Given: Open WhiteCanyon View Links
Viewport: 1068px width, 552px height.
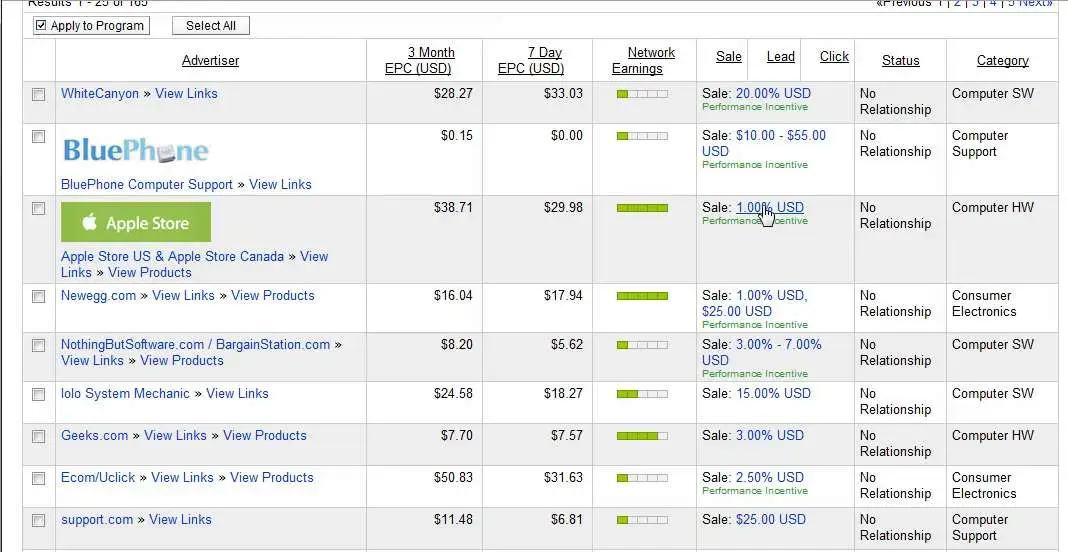Looking at the screenshot, I should pos(187,93).
